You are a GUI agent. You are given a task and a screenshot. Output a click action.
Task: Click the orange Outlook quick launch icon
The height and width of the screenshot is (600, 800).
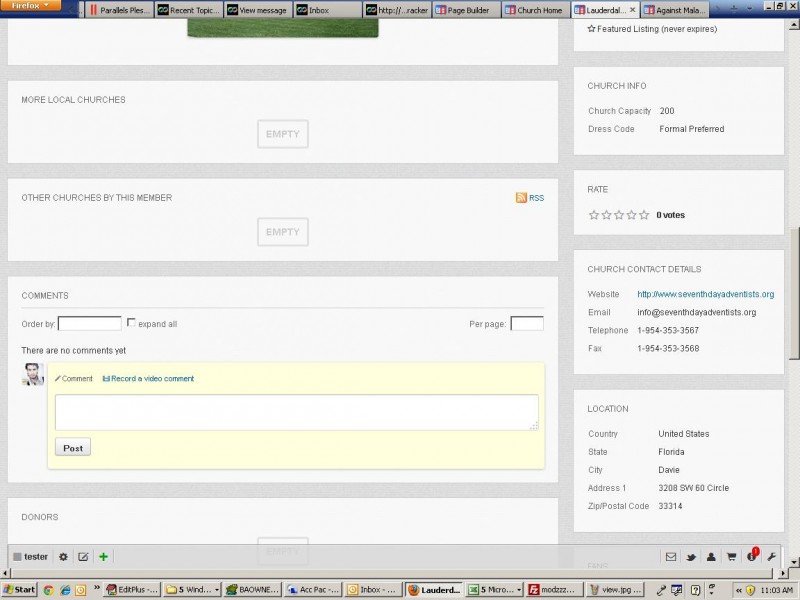[81, 590]
